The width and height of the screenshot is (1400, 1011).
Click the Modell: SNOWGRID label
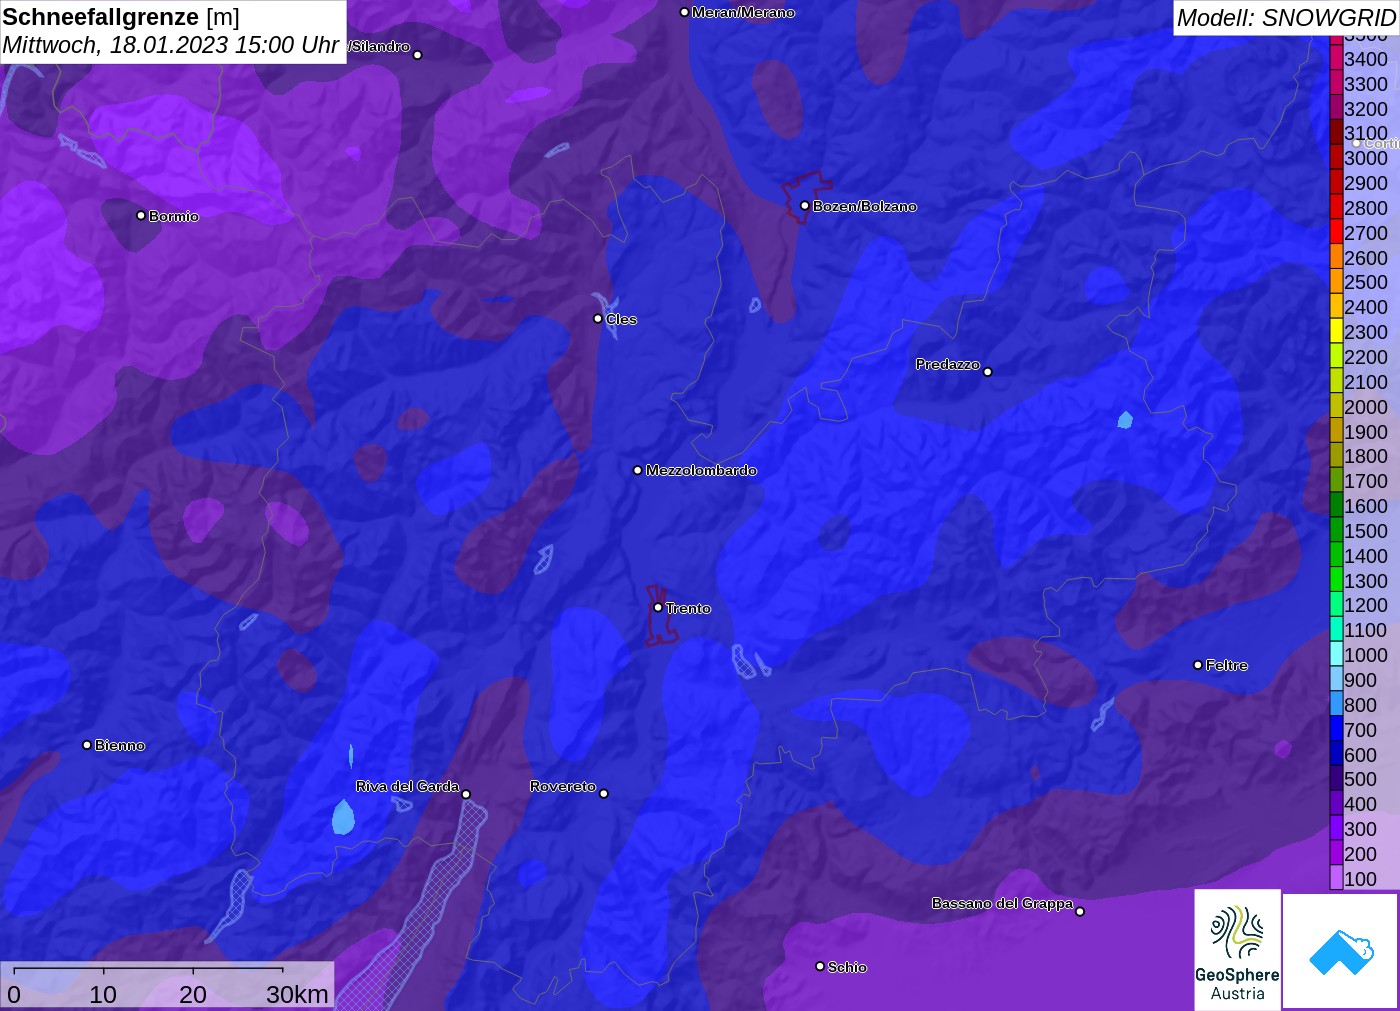tap(1286, 17)
